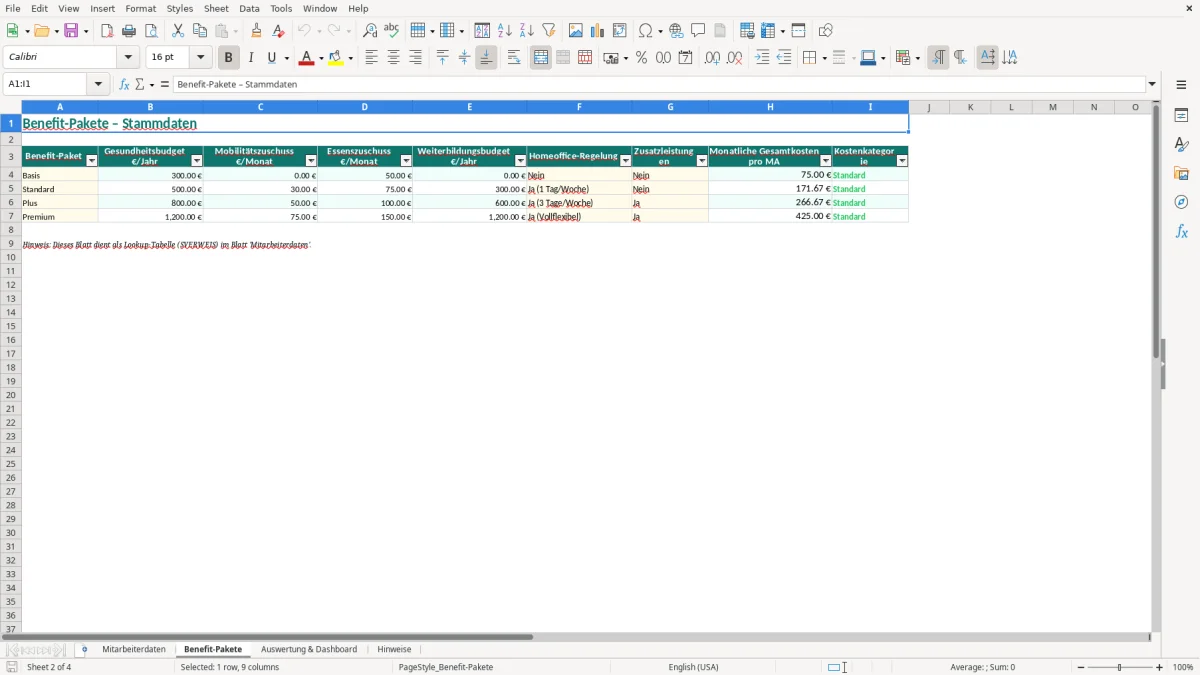This screenshot has height=675, width=1200.
Task: Click Split Window icon
Action: tap(799, 31)
